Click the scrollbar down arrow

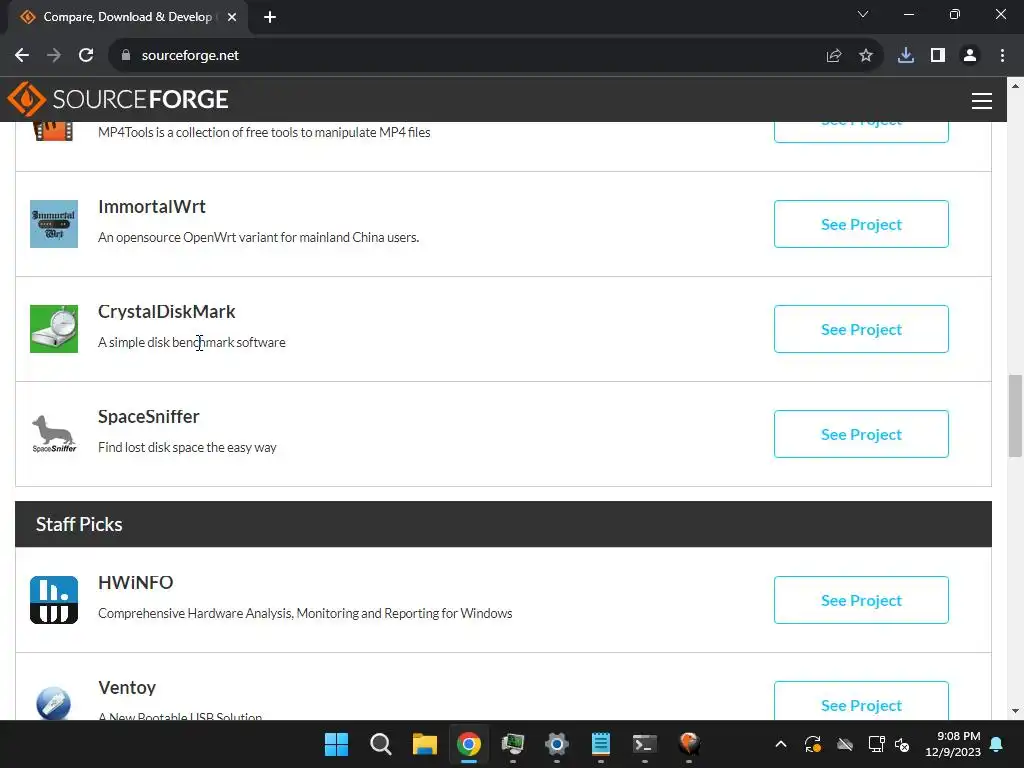(x=1015, y=711)
